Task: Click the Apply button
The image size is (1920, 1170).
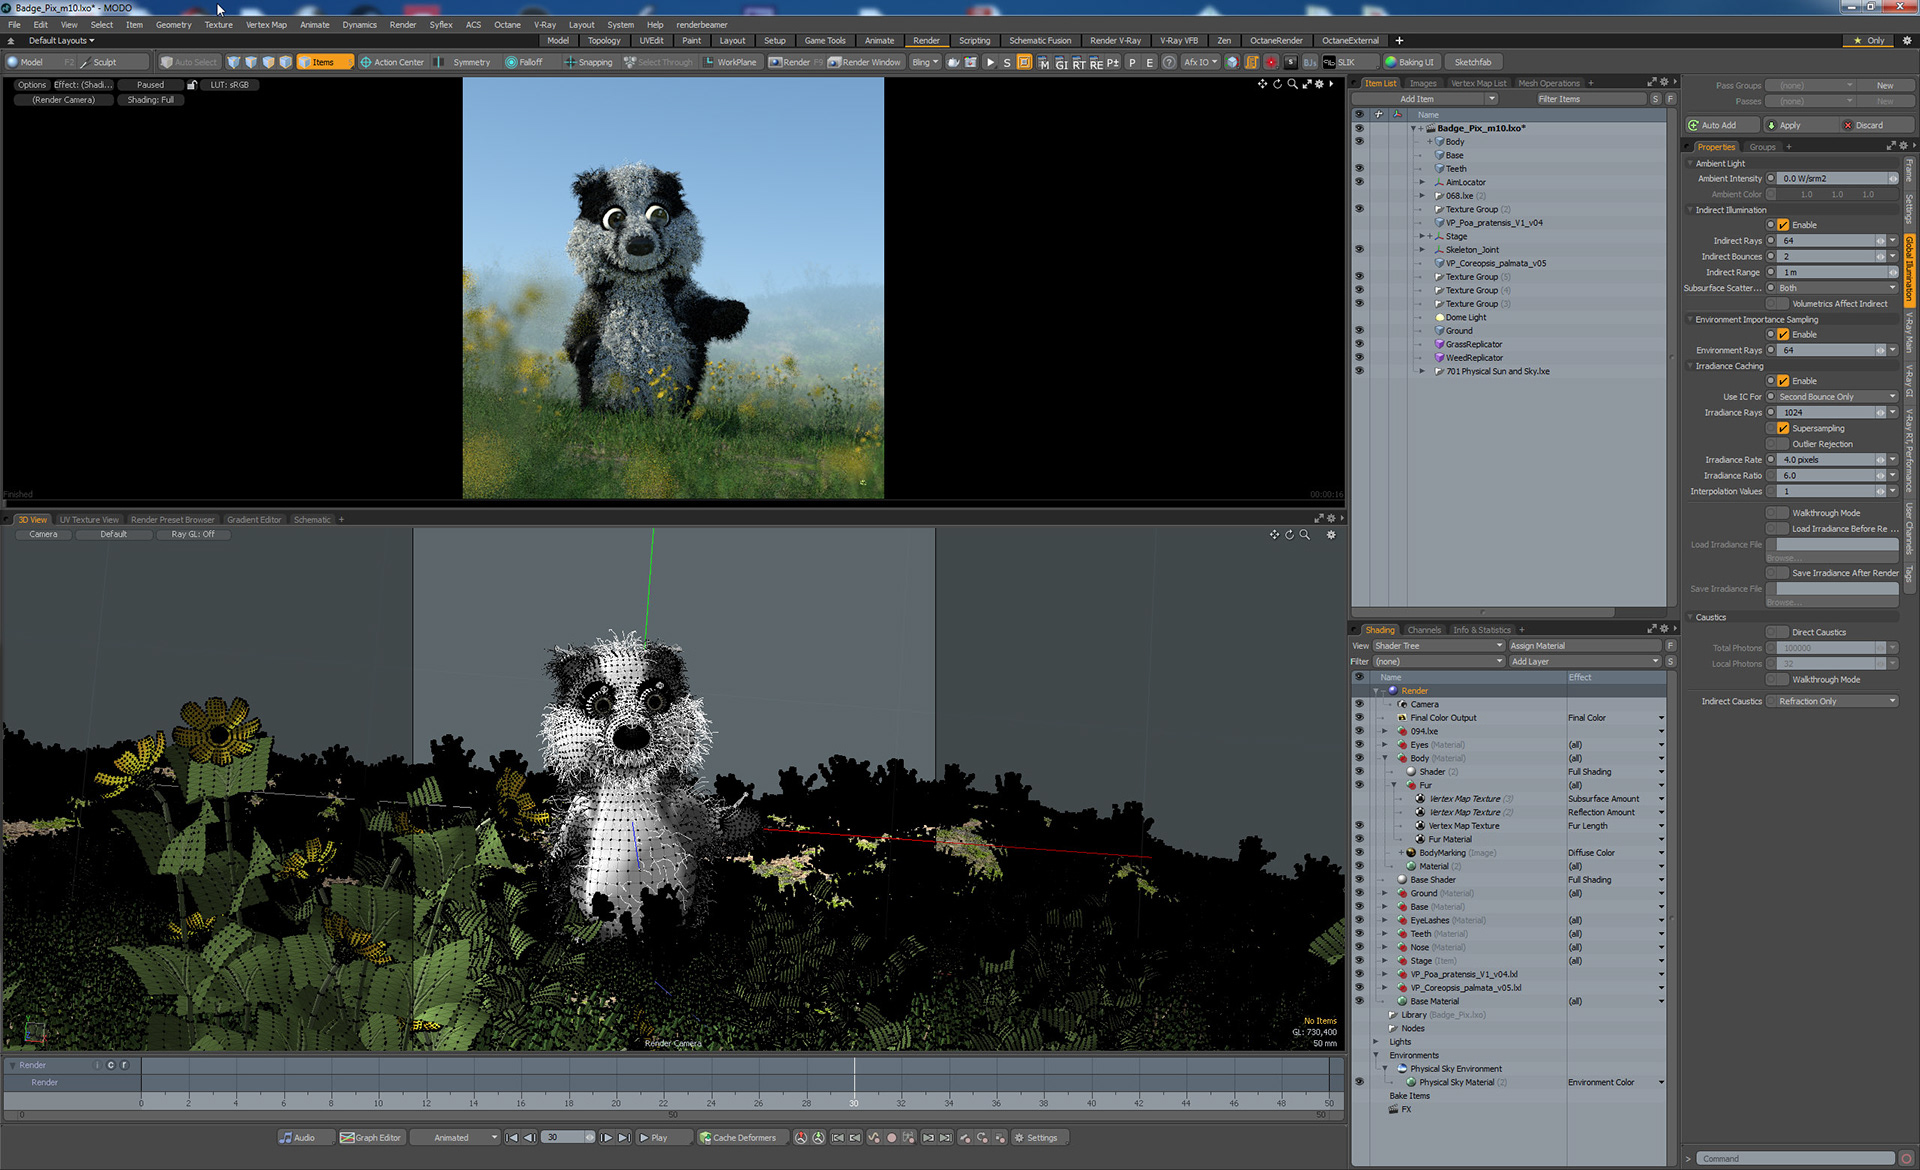Action: click(1789, 125)
